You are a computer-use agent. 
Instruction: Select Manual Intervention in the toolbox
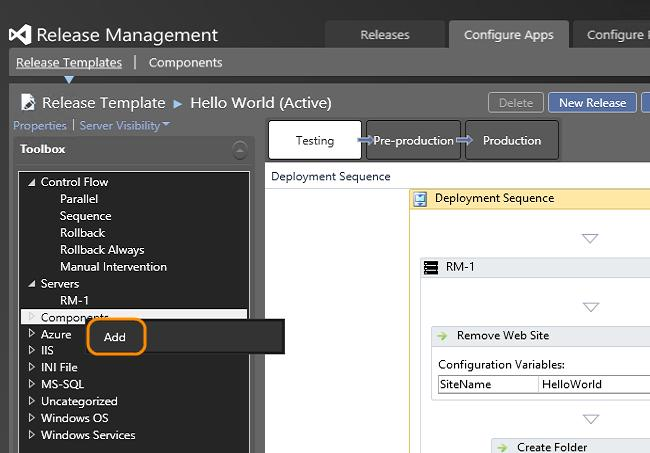tap(113, 267)
